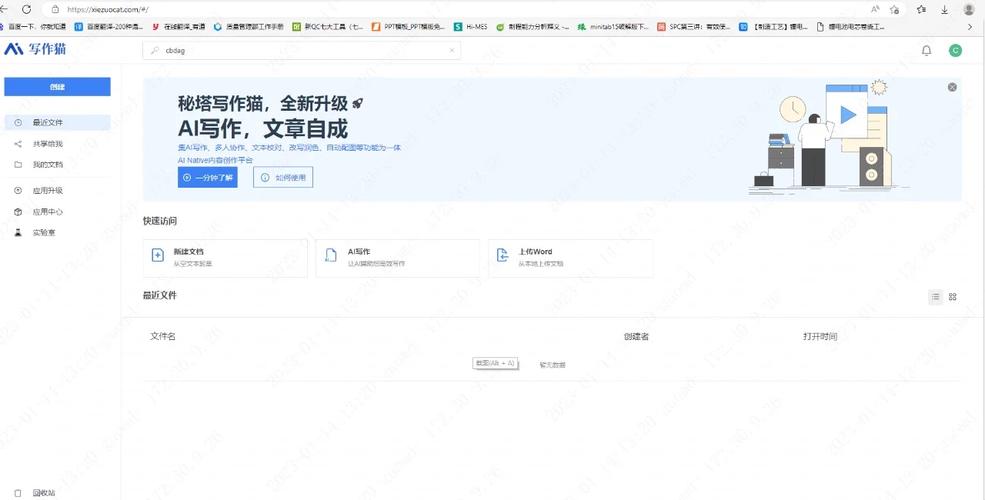Reload the page with the refresh icon
This screenshot has height=500, width=985.
(x=26, y=9)
